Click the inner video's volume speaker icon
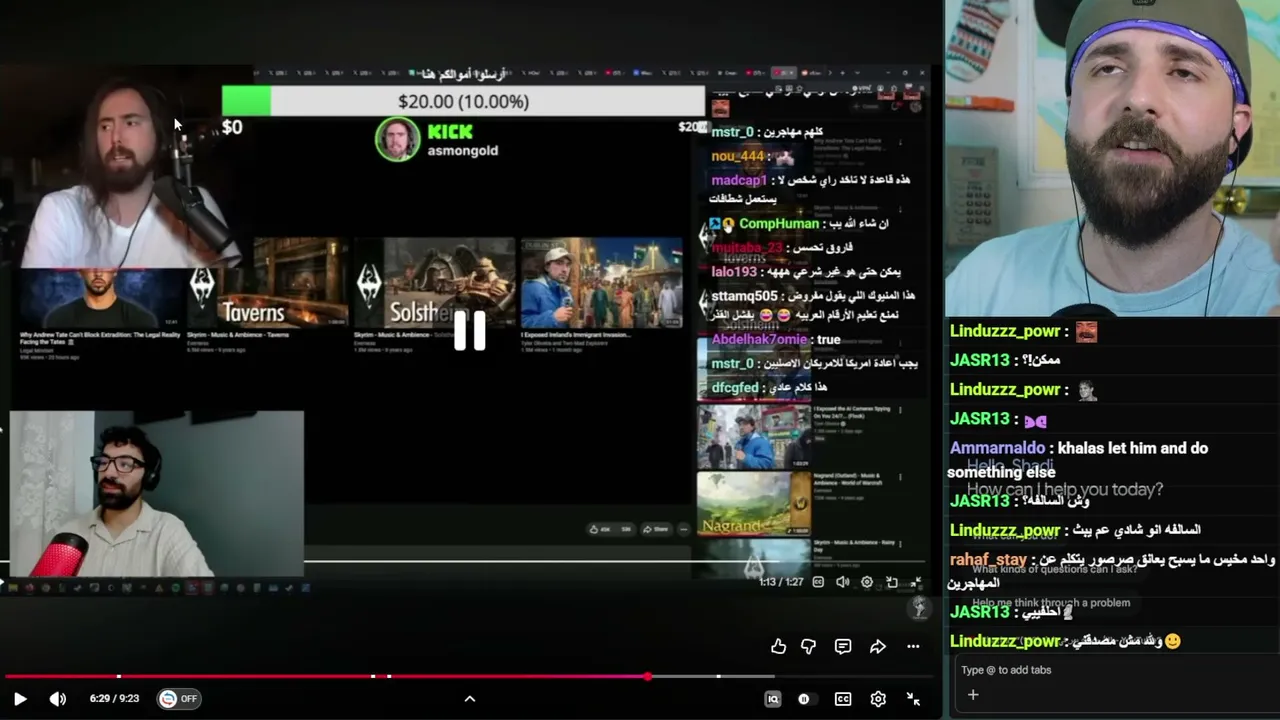The image size is (1280, 720). coord(843,582)
